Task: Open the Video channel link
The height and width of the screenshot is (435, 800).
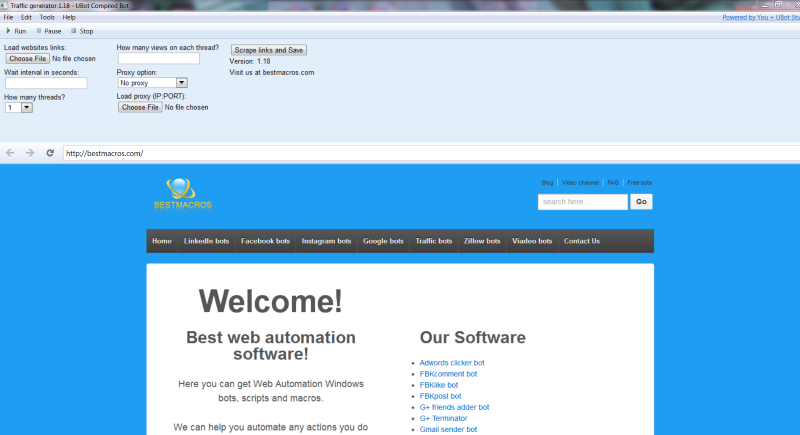Action: pyautogui.click(x=580, y=183)
